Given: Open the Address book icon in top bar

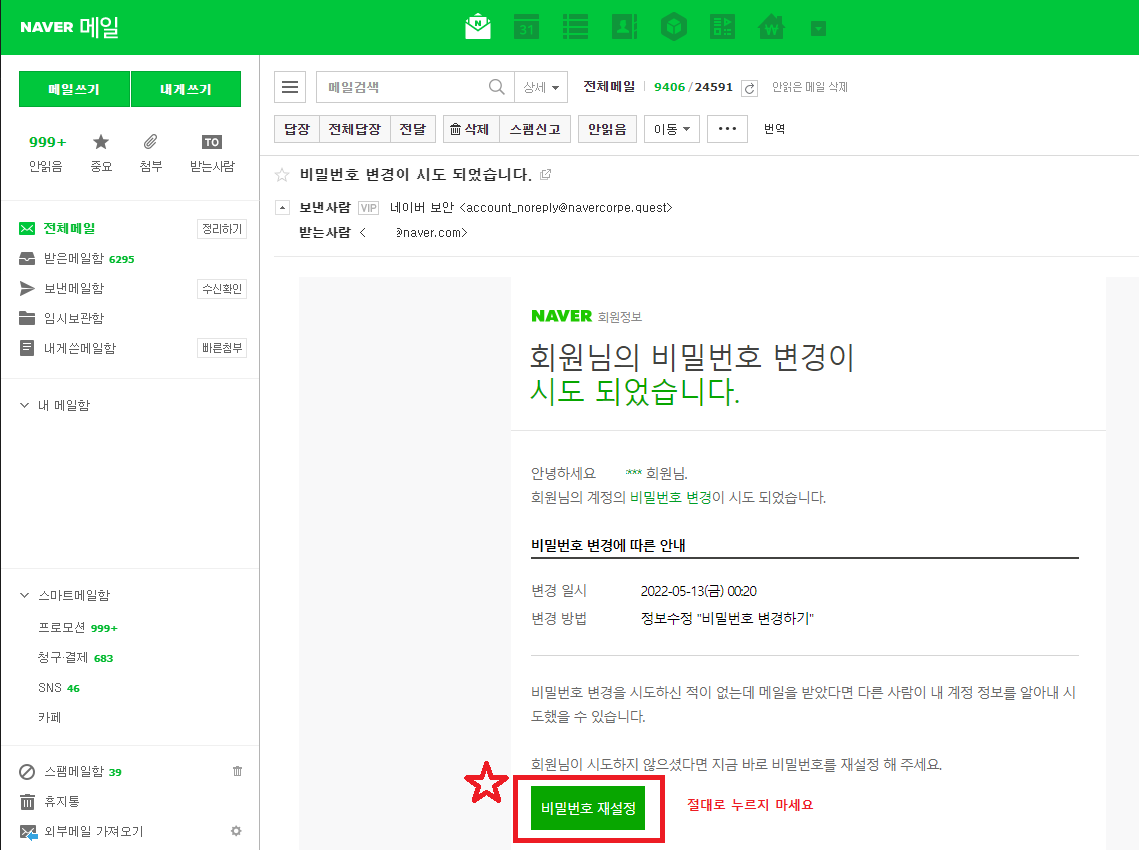Looking at the screenshot, I should pos(624,27).
